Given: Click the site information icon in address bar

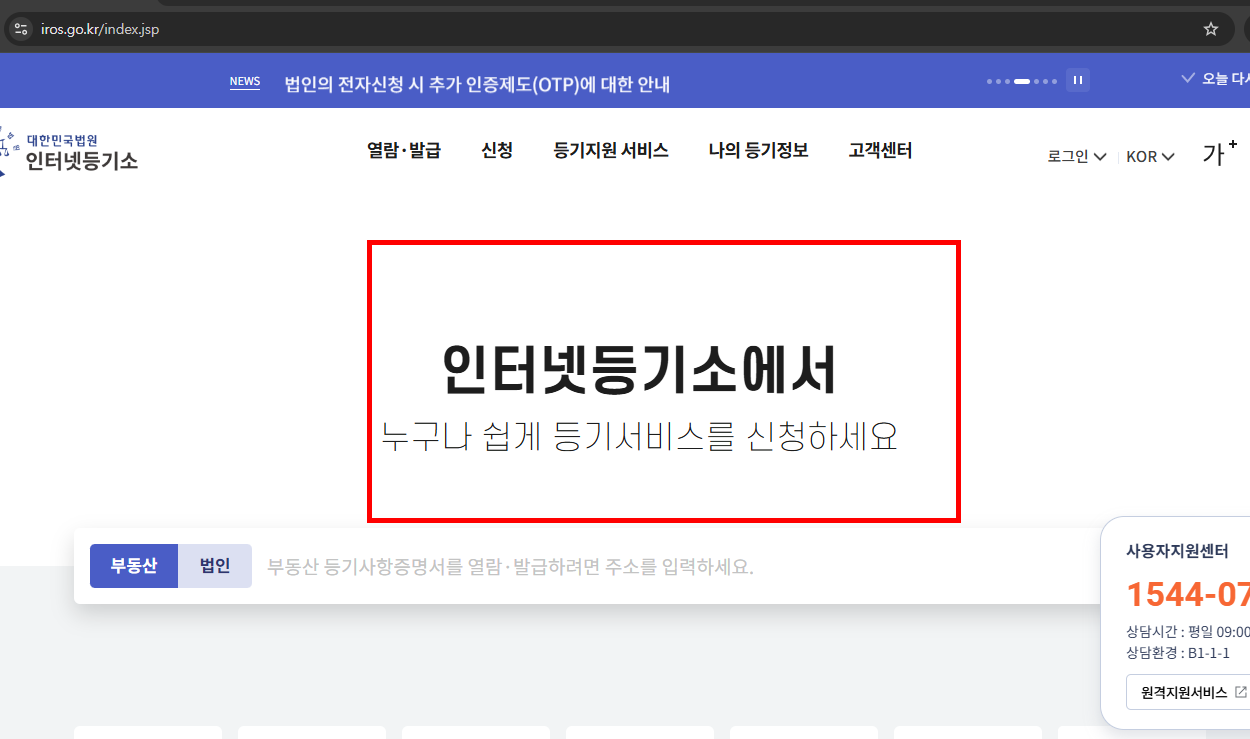Looking at the screenshot, I should [20, 29].
